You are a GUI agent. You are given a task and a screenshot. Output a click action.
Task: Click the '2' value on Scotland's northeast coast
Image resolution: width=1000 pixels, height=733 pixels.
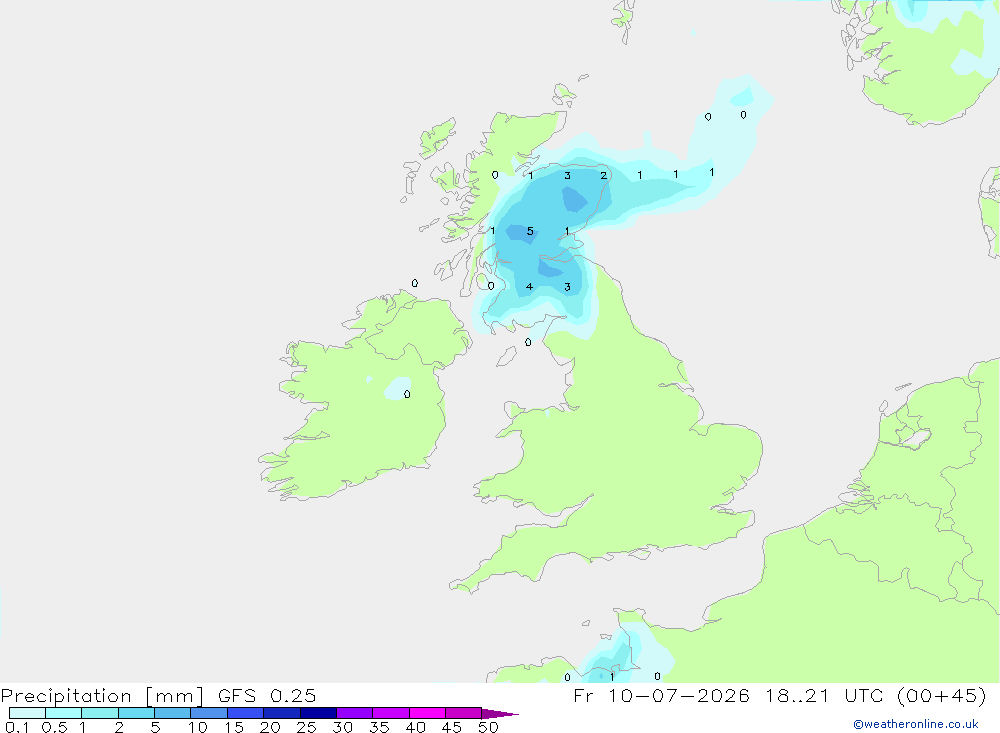click(603, 175)
